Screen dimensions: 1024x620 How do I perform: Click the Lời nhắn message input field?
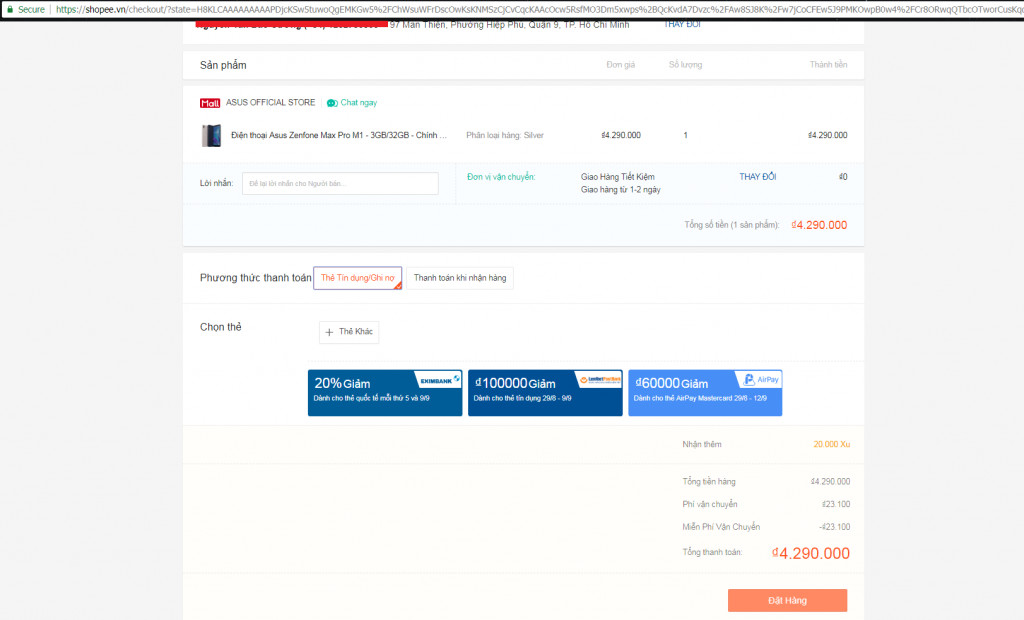click(x=340, y=183)
